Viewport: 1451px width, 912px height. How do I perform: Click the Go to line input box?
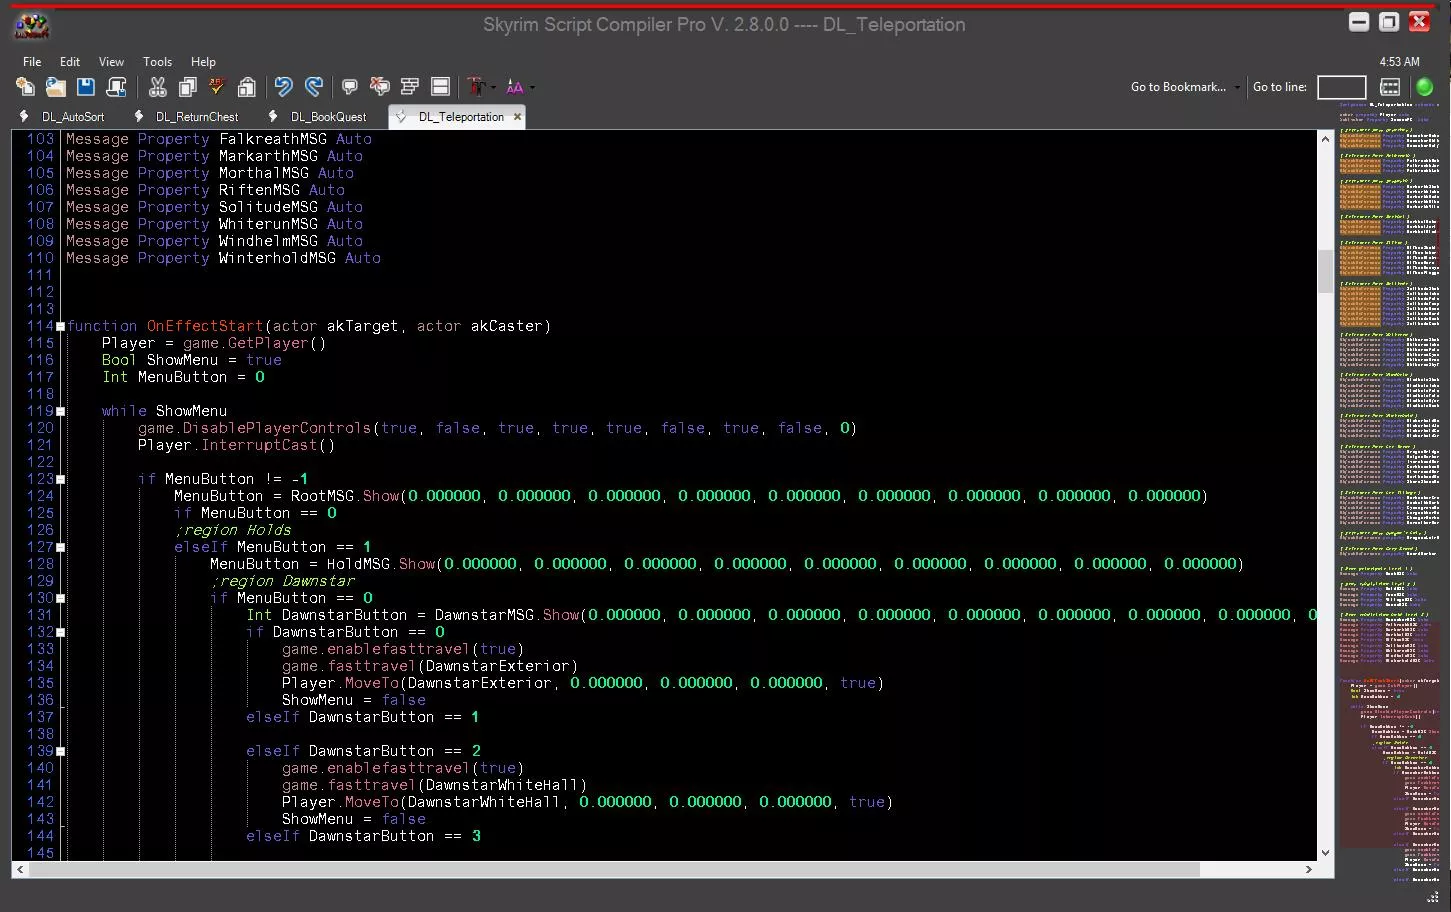coord(1341,87)
